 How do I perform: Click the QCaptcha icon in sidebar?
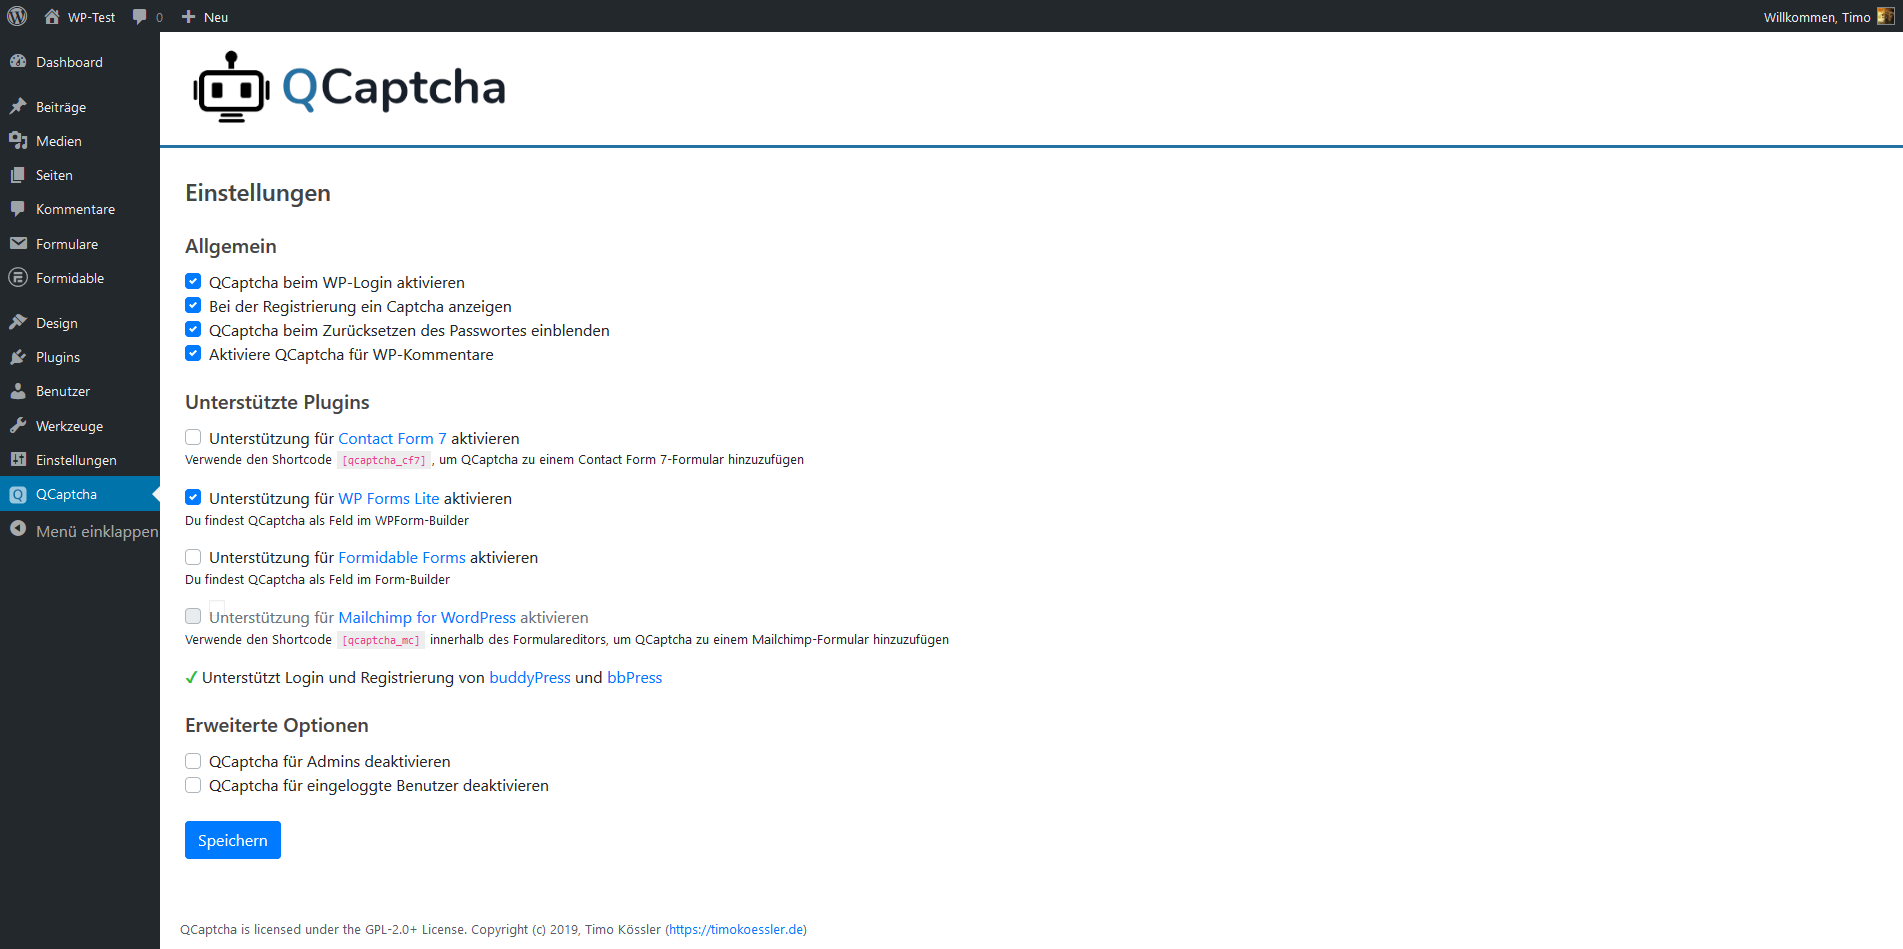tap(18, 494)
